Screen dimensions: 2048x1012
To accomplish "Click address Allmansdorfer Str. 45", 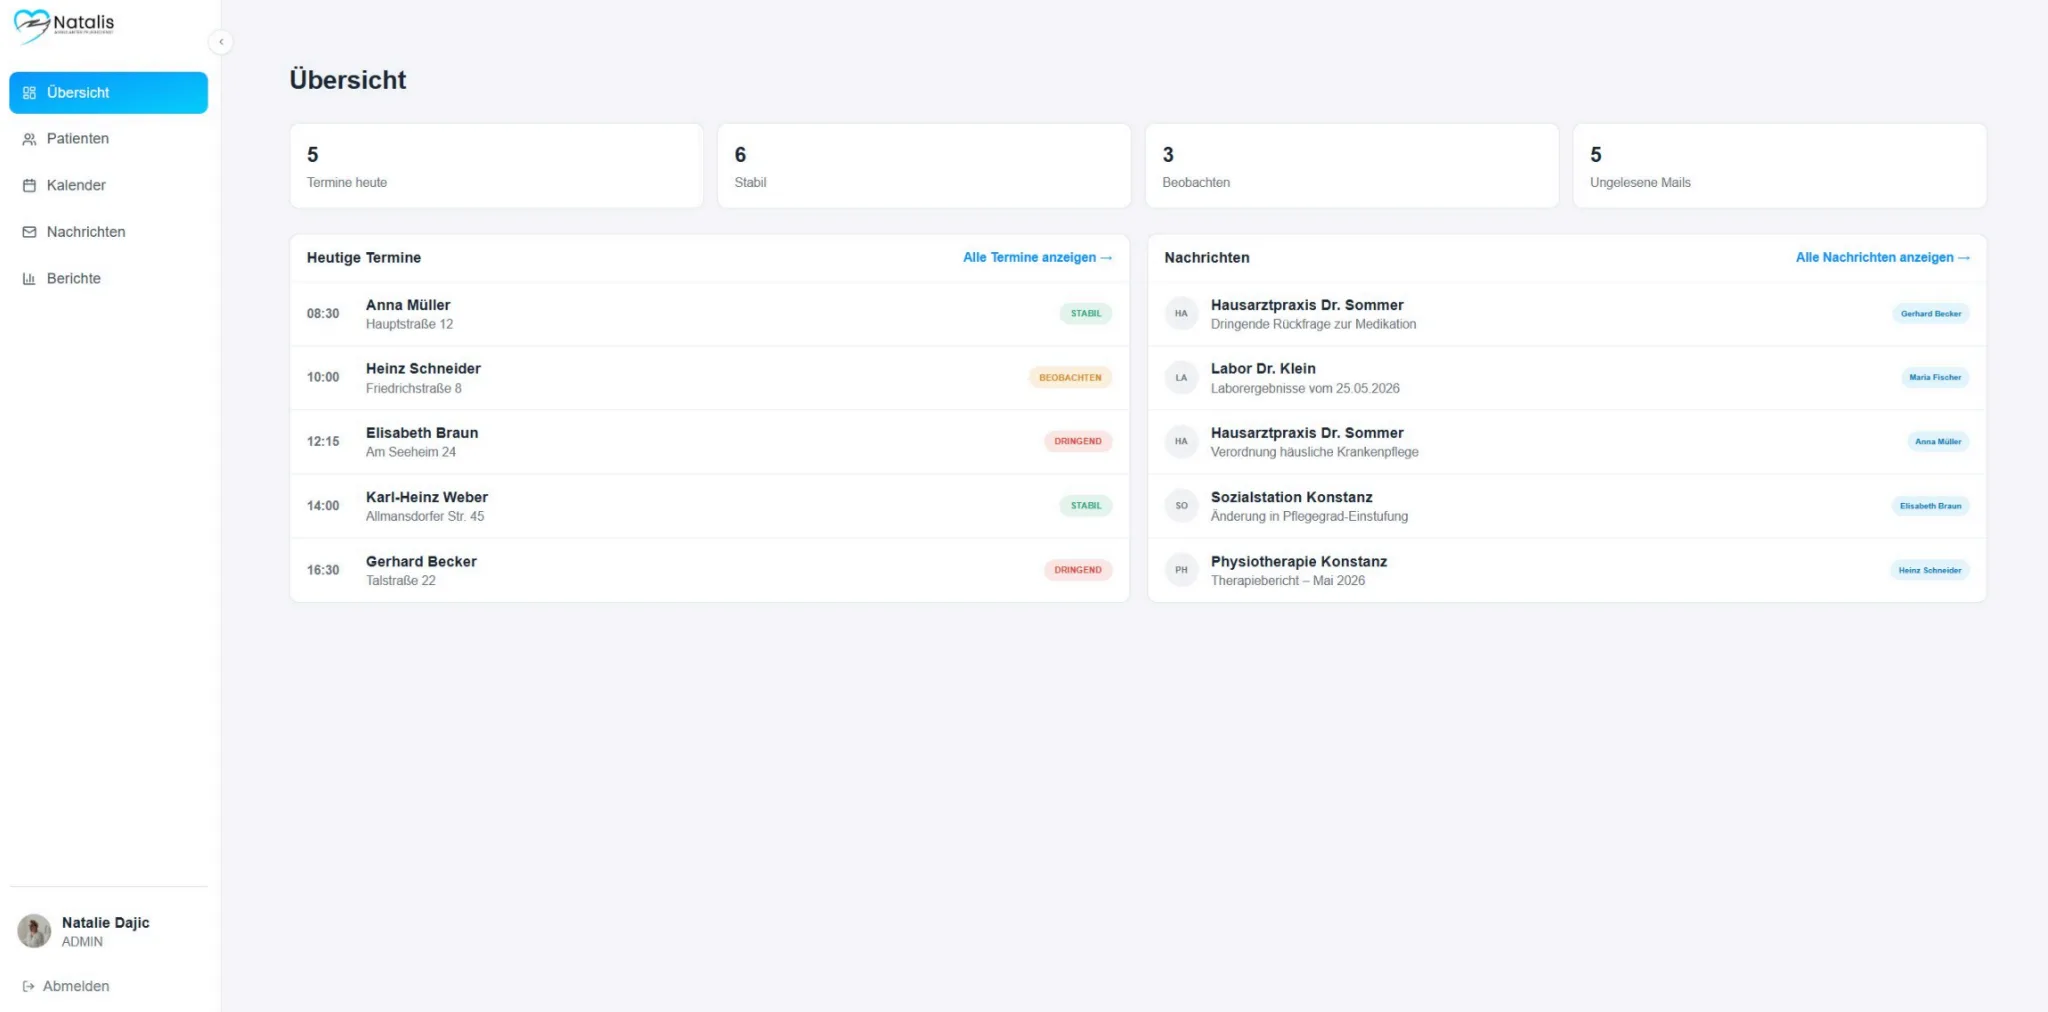I will 425,517.
